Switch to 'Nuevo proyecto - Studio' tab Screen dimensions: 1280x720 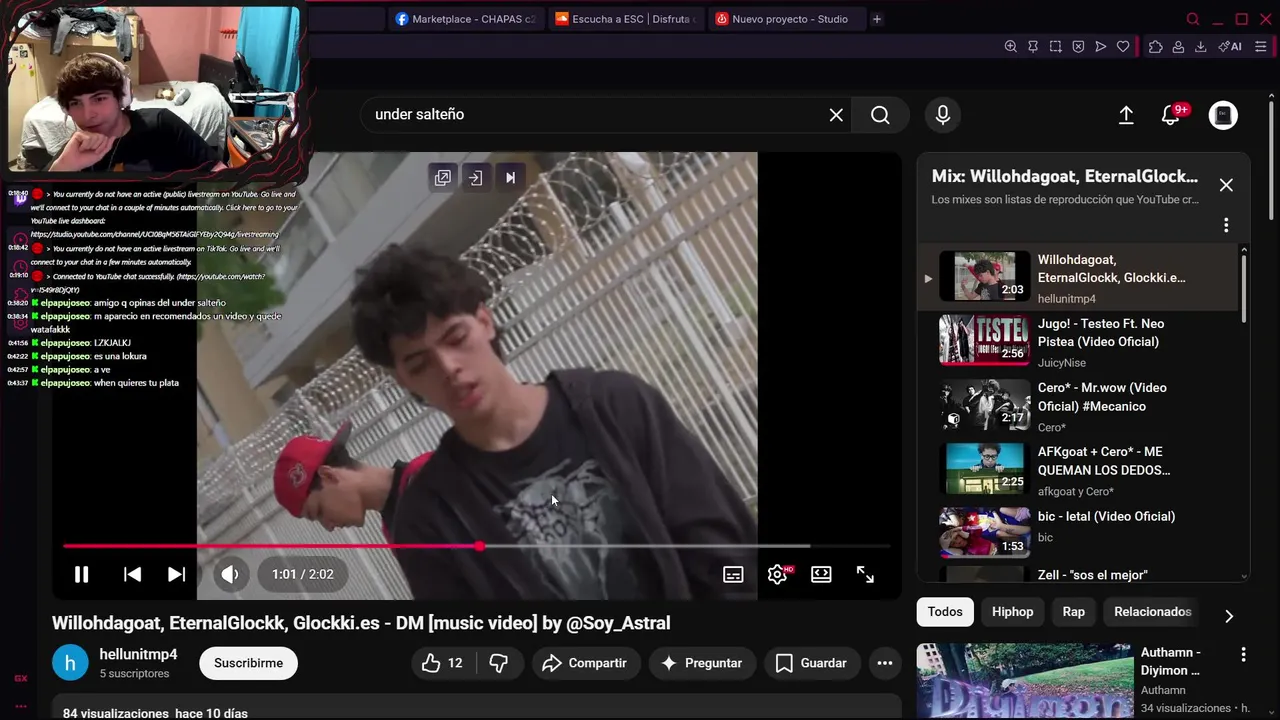785,19
